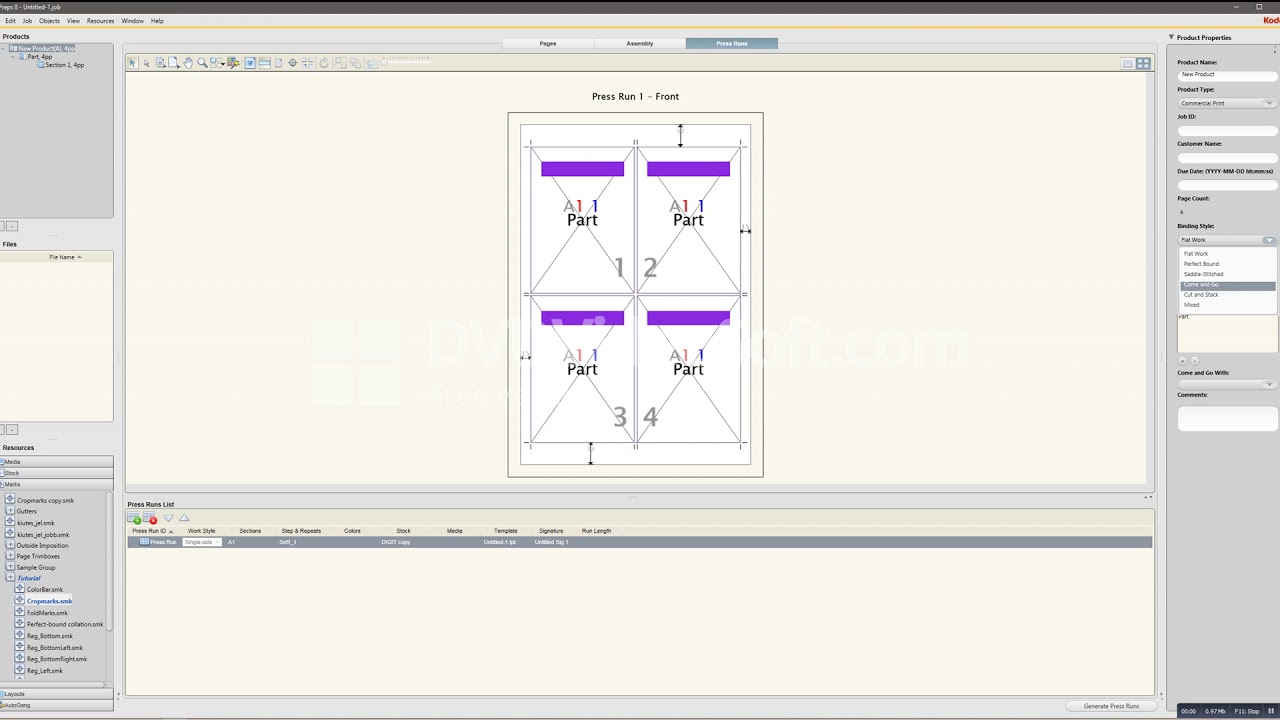Expand the Sample Group folder
1280x720 pixels.
coord(10,567)
